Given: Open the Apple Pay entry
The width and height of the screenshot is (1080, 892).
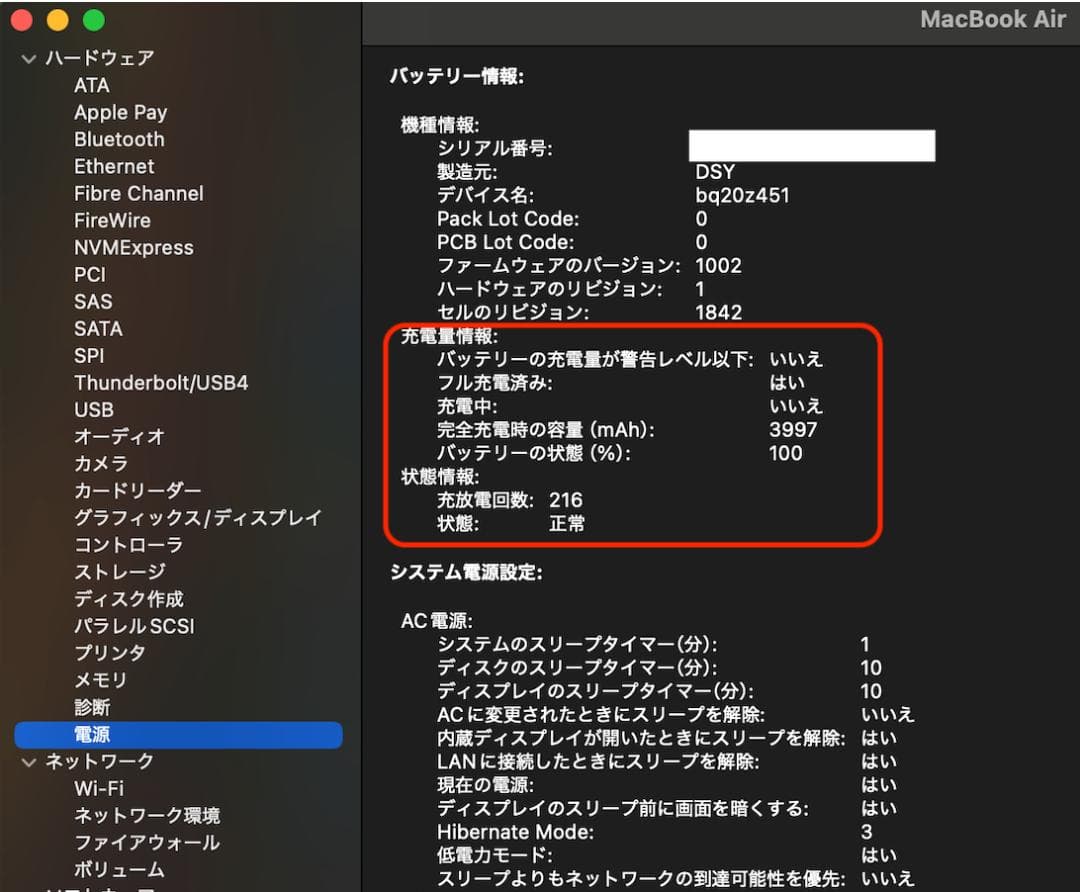Looking at the screenshot, I should pyautogui.click(x=120, y=113).
